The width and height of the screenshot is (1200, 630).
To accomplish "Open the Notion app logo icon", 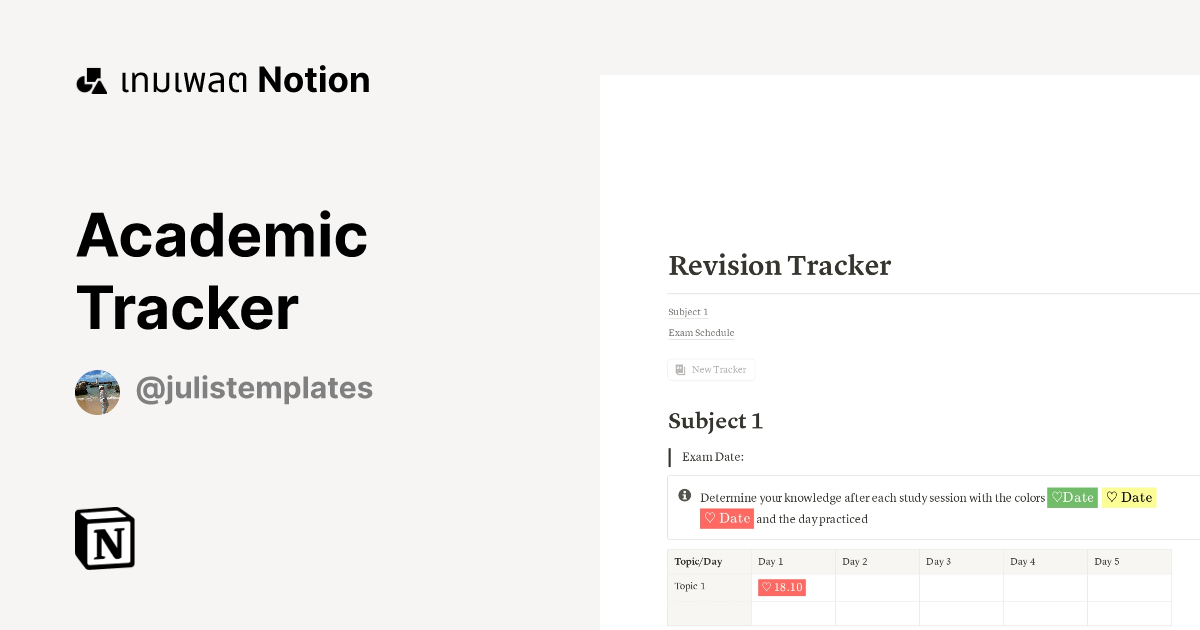I will [104, 538].
